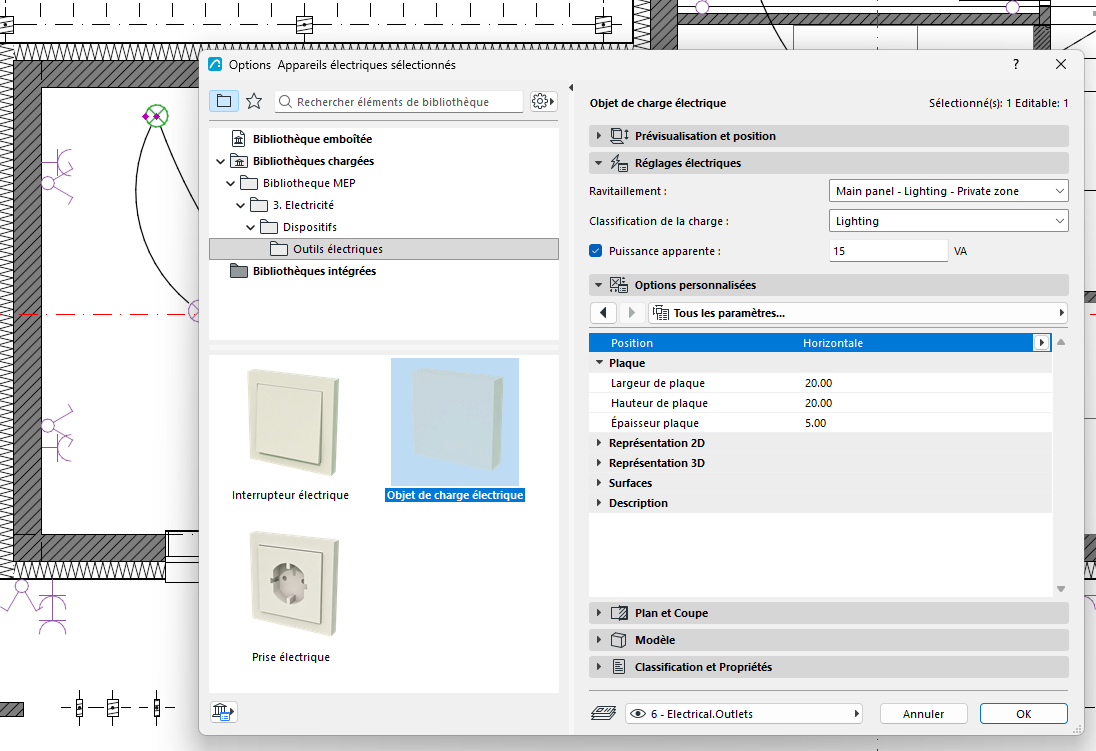Image resolution: width=1096 pixels, height=751 pixels.
Task: Select Bibliothèques intégrées in the tree
Action: coord(314,271)
